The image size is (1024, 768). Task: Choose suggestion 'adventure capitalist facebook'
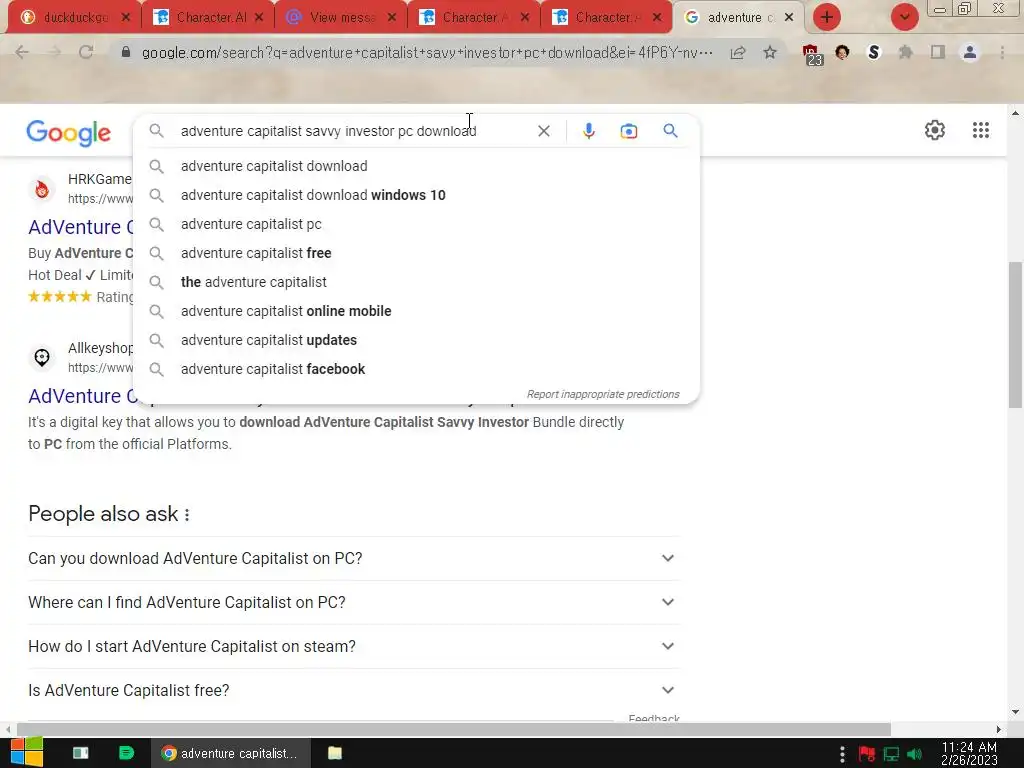pos(416,369)
